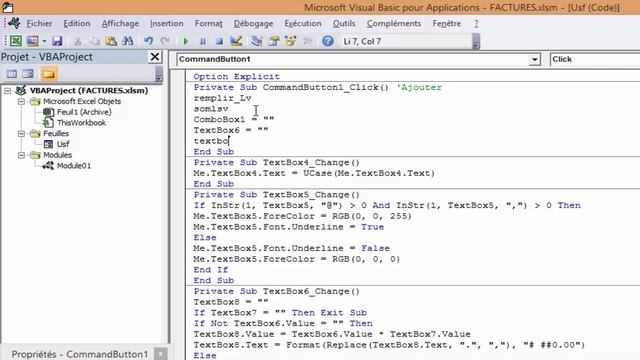Open toolbar options arrow at toolbar end

476,42
